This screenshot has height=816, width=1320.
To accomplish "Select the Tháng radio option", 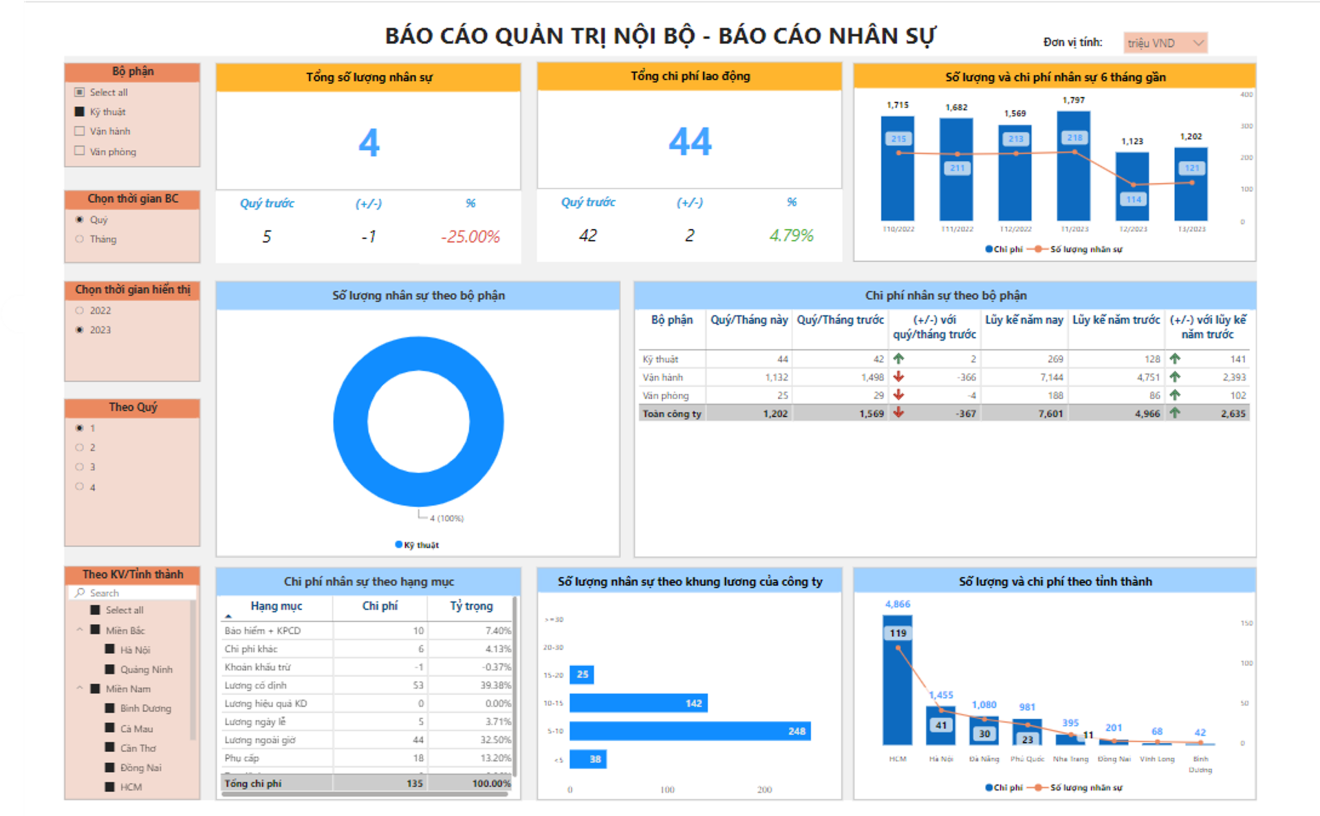I will tap(80, 239).
